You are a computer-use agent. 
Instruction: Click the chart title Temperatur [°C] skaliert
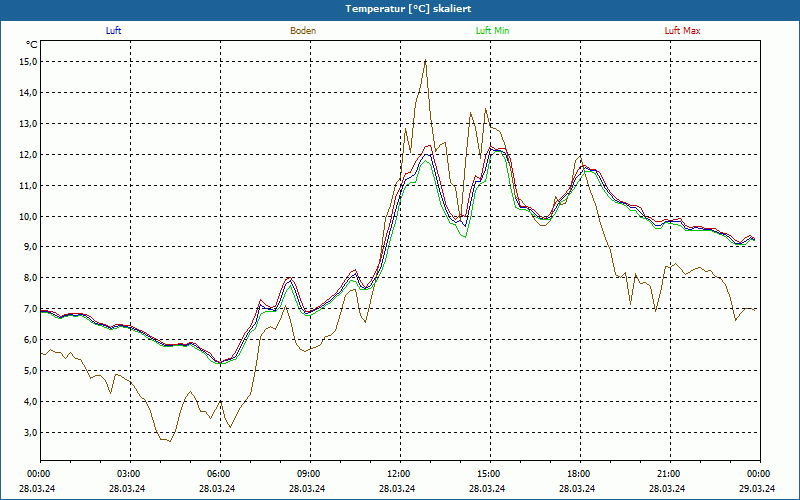tap(408, 9)
